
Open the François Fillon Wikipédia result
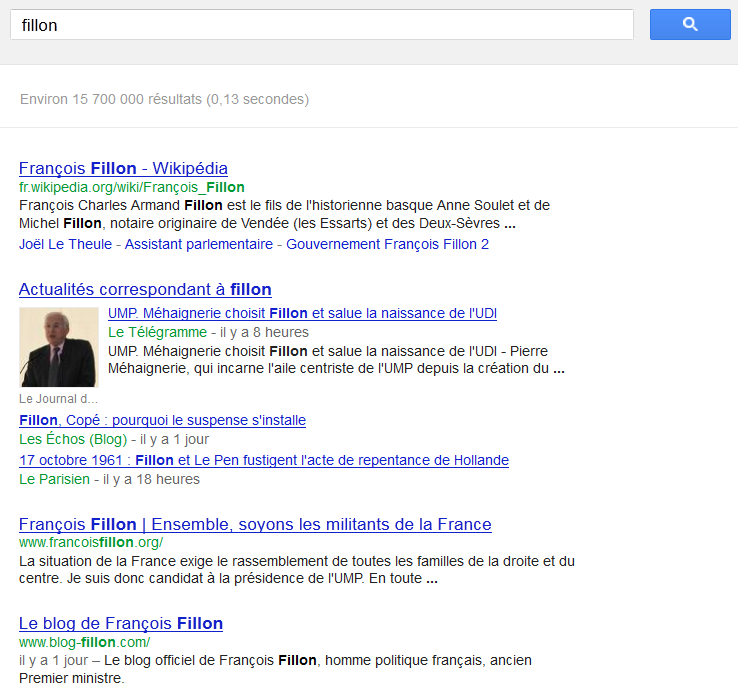pyautogui.click(x=123, y=168)
